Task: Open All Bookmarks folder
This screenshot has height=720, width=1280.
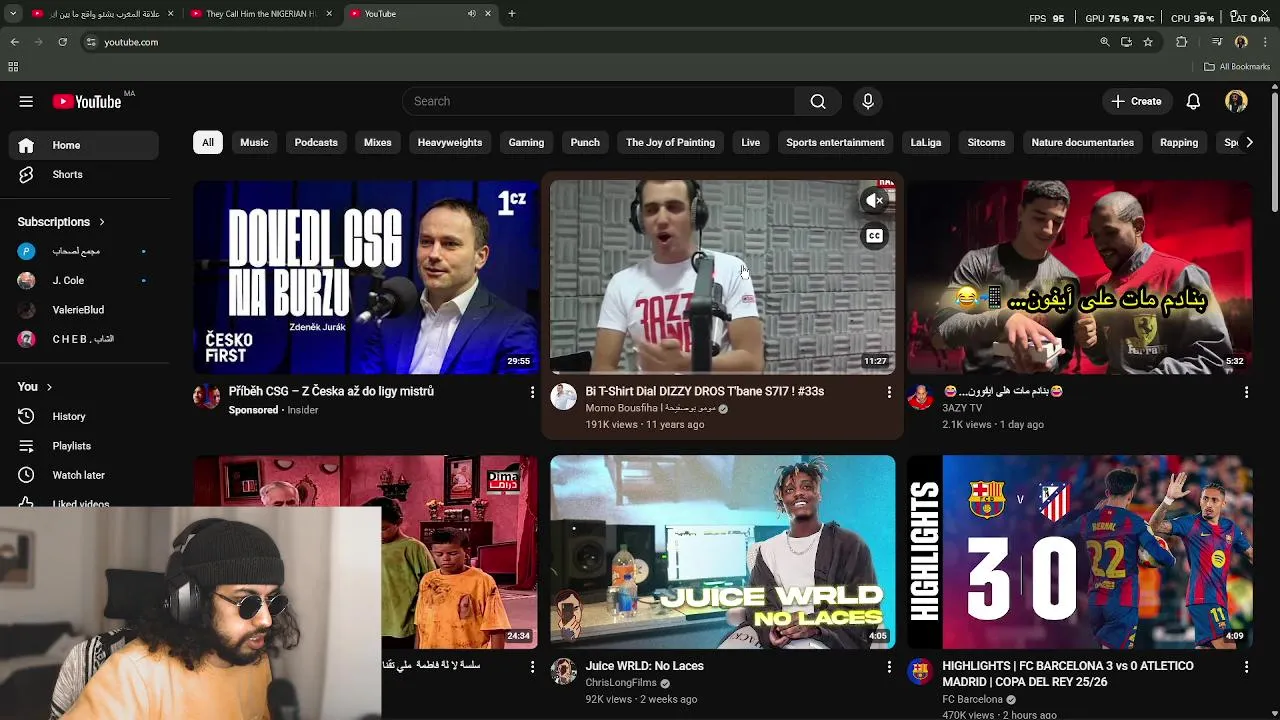Action: (x=1237, y=67)
